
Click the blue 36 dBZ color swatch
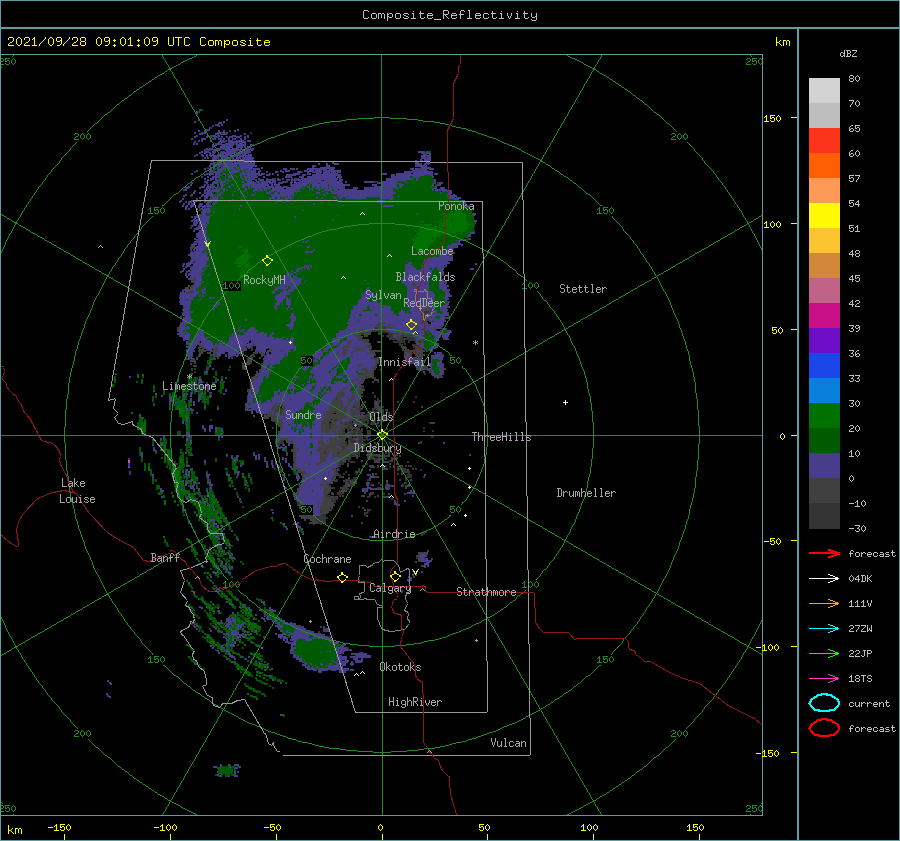tap(824, 365)
